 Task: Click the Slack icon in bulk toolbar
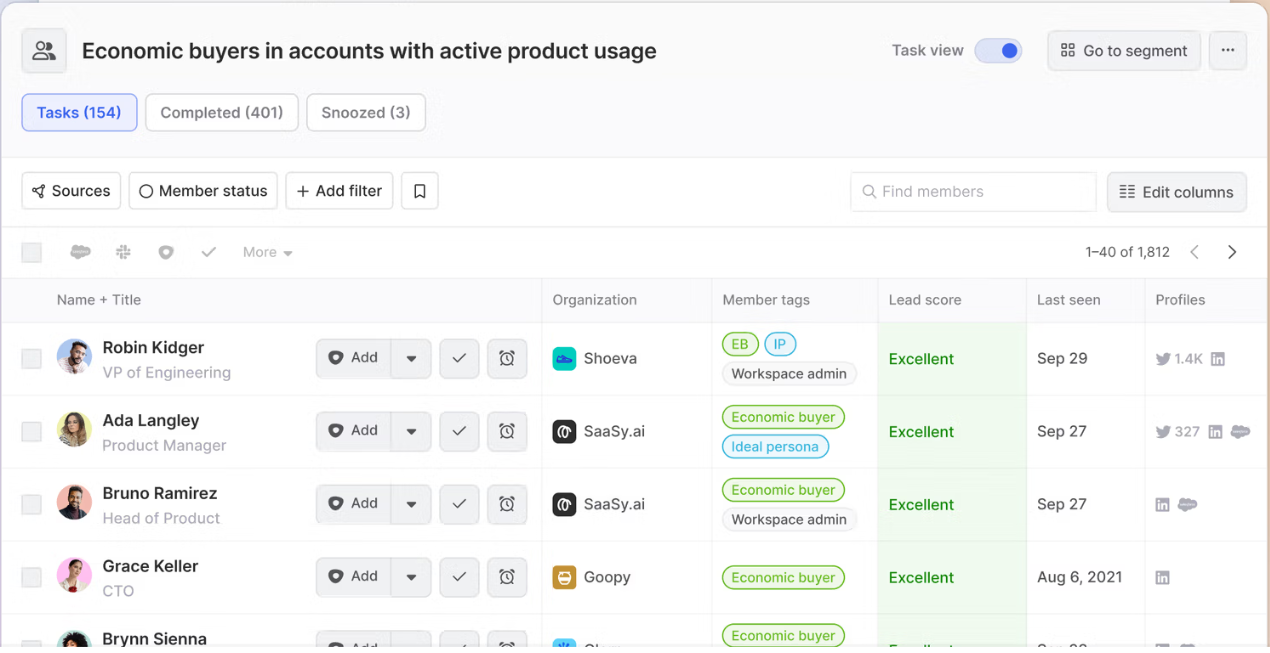pos(124,253)
